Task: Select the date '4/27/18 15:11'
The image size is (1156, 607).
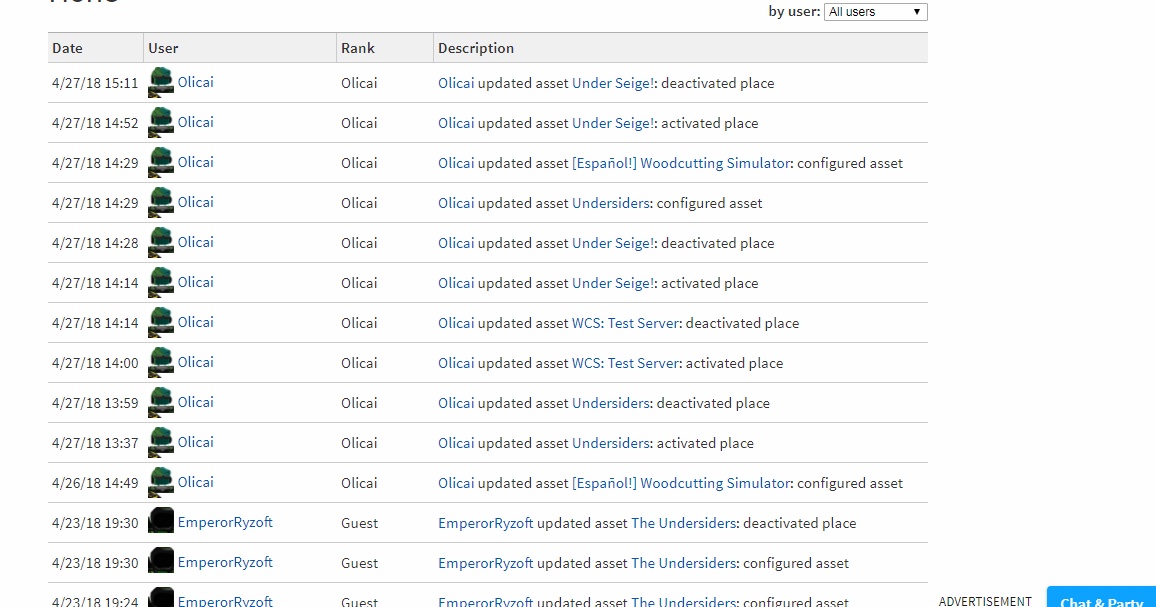Action: pyautogui.click(x=95, y=83)
